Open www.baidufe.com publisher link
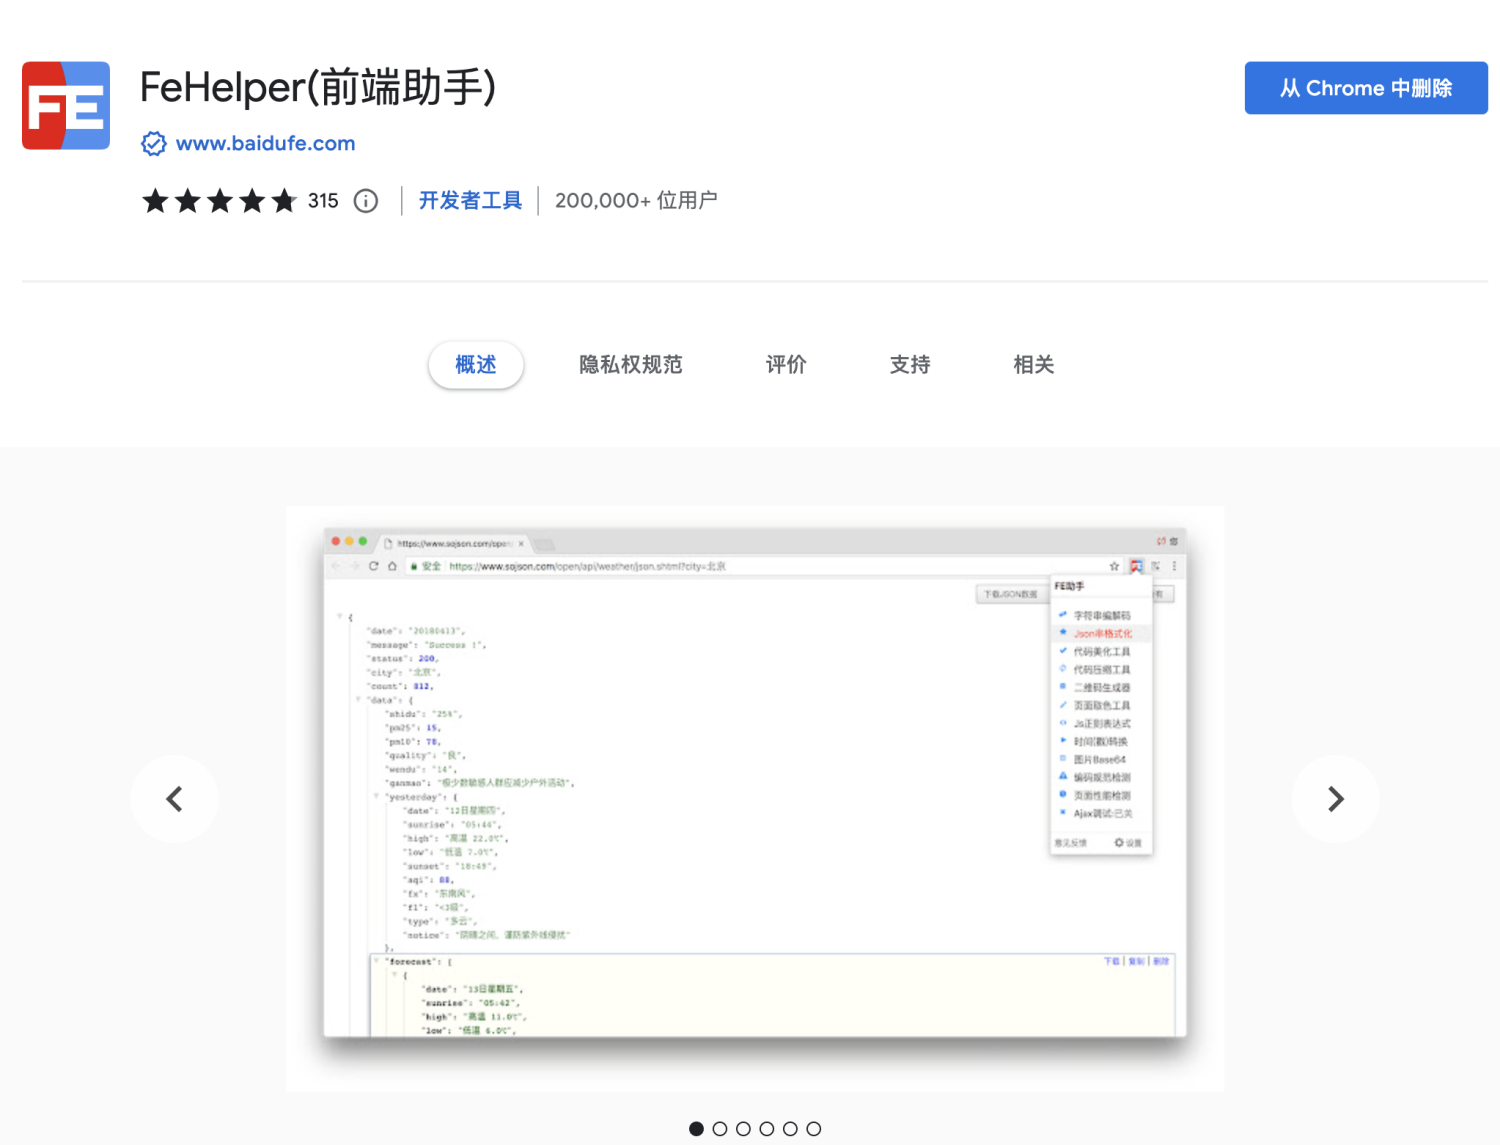1500x1145 pixels. coord(265,144)
